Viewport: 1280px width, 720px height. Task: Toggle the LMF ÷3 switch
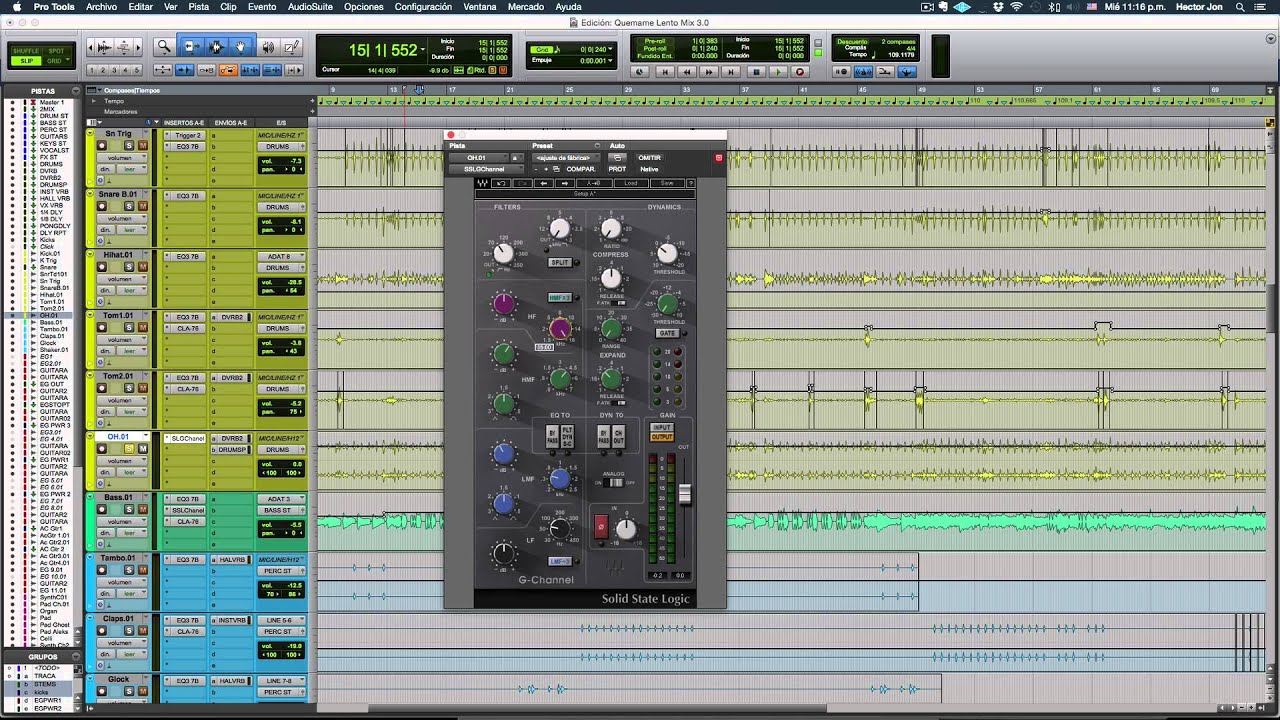[x=559, y=561]
